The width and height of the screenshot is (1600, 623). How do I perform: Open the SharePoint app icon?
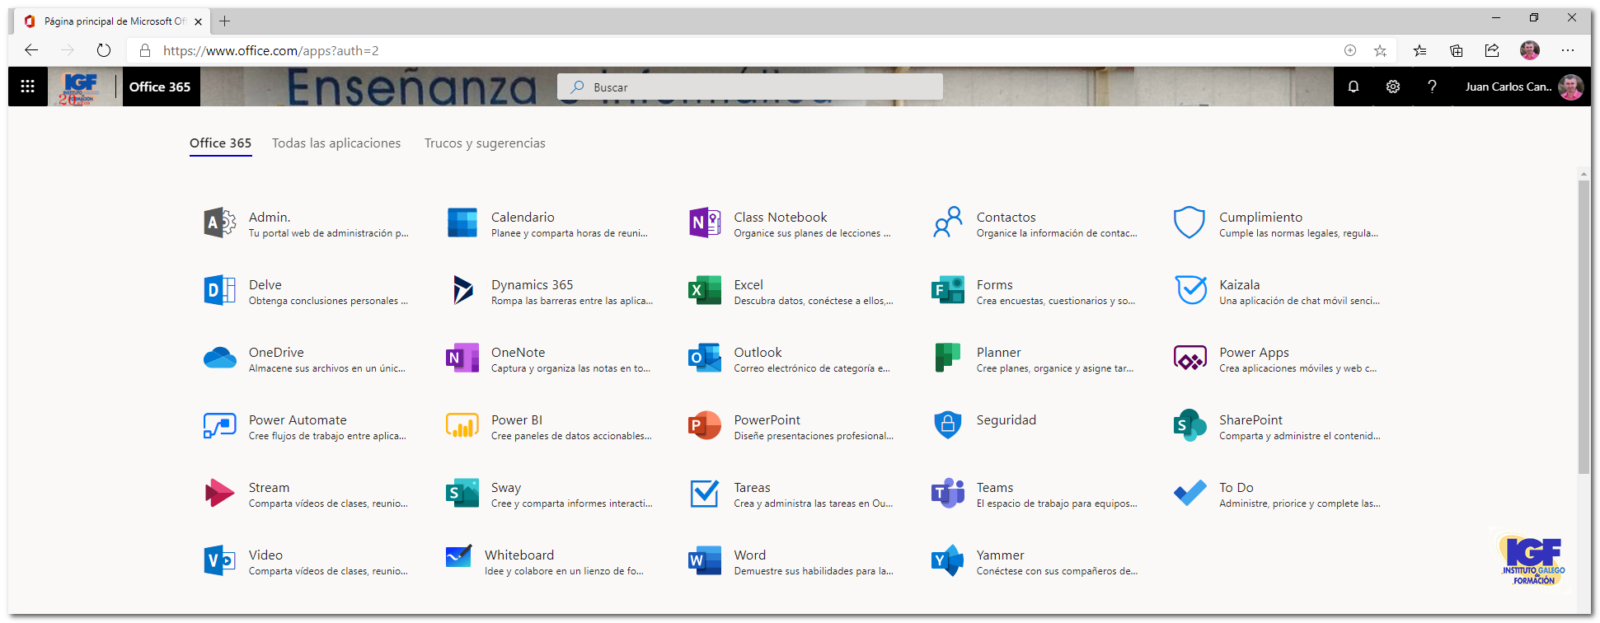[1189, 426]
